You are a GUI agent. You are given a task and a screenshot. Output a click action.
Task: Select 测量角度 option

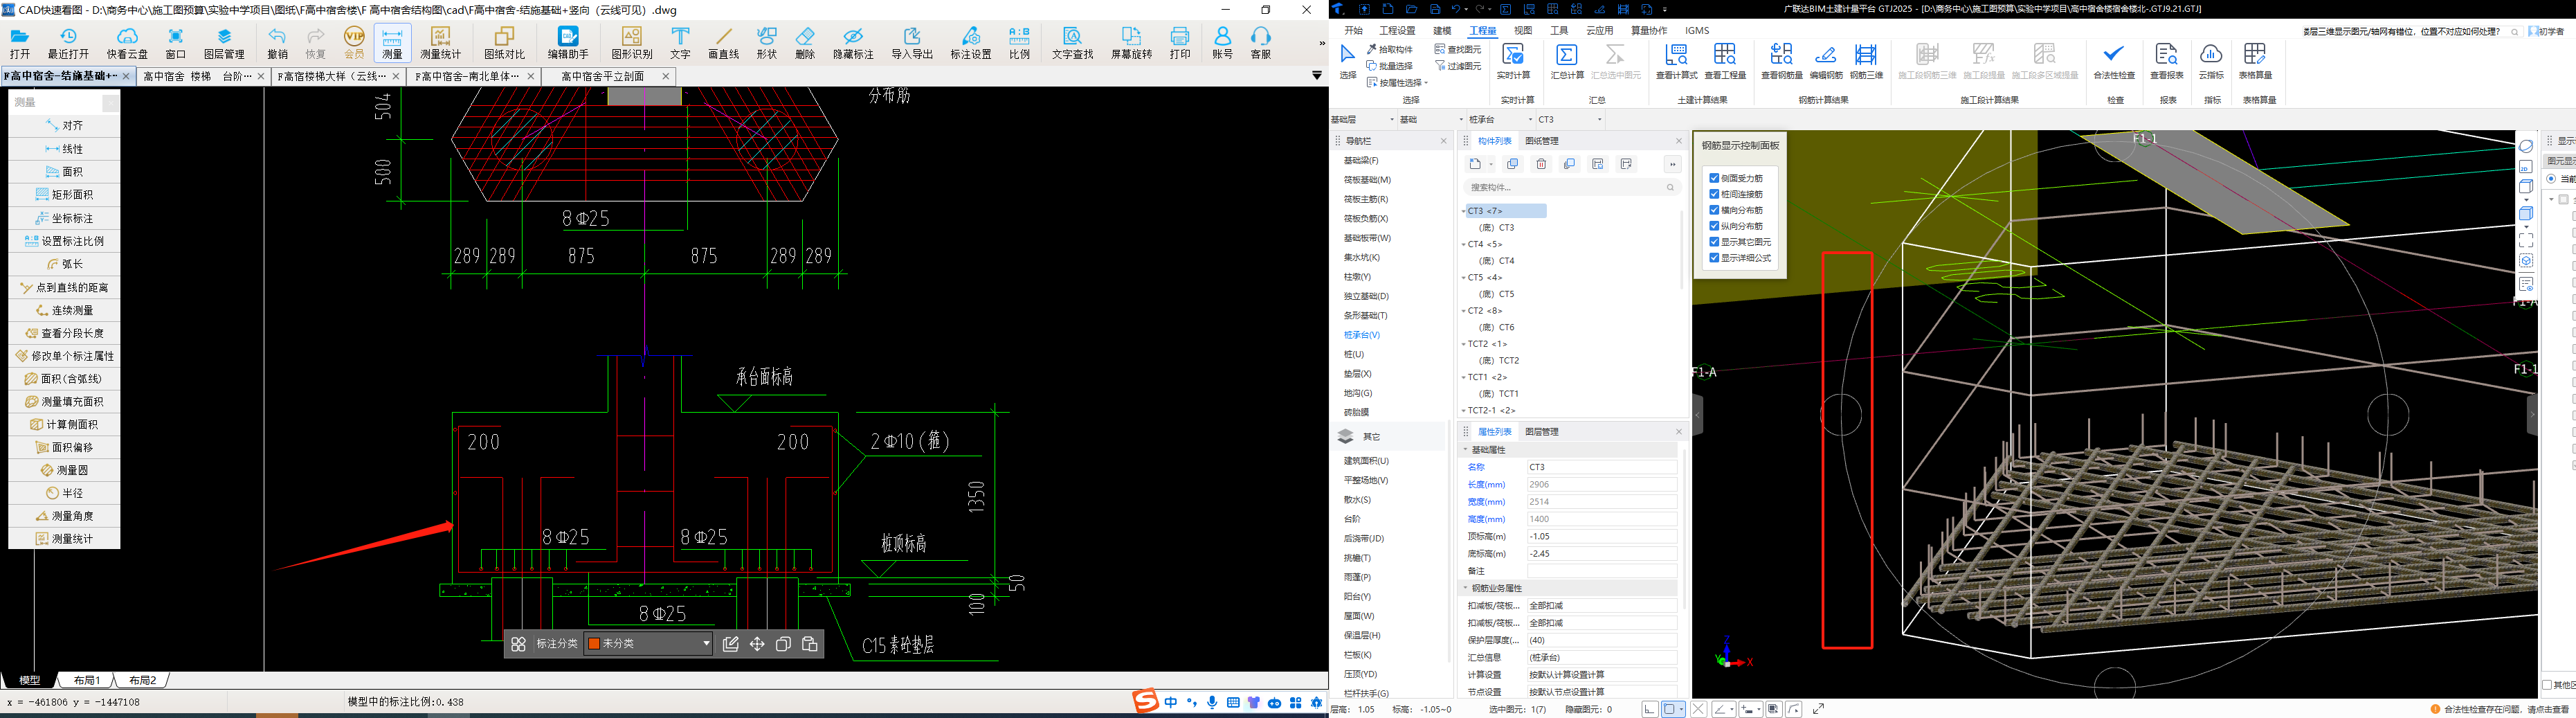(64, 516)
